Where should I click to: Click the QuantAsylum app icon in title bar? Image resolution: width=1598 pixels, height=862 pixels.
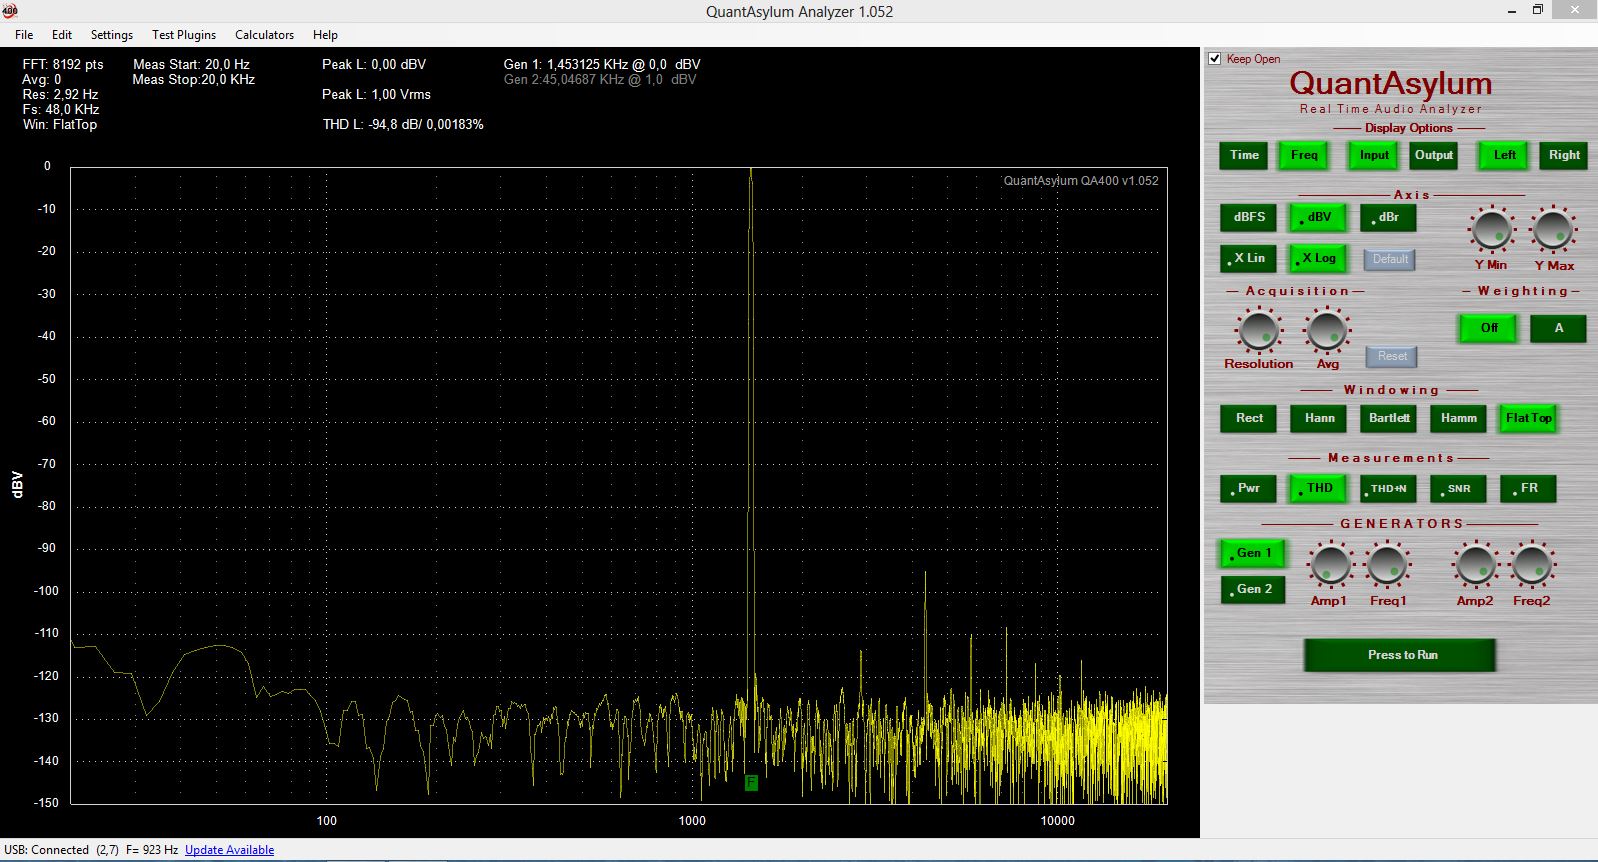(10, 11)
